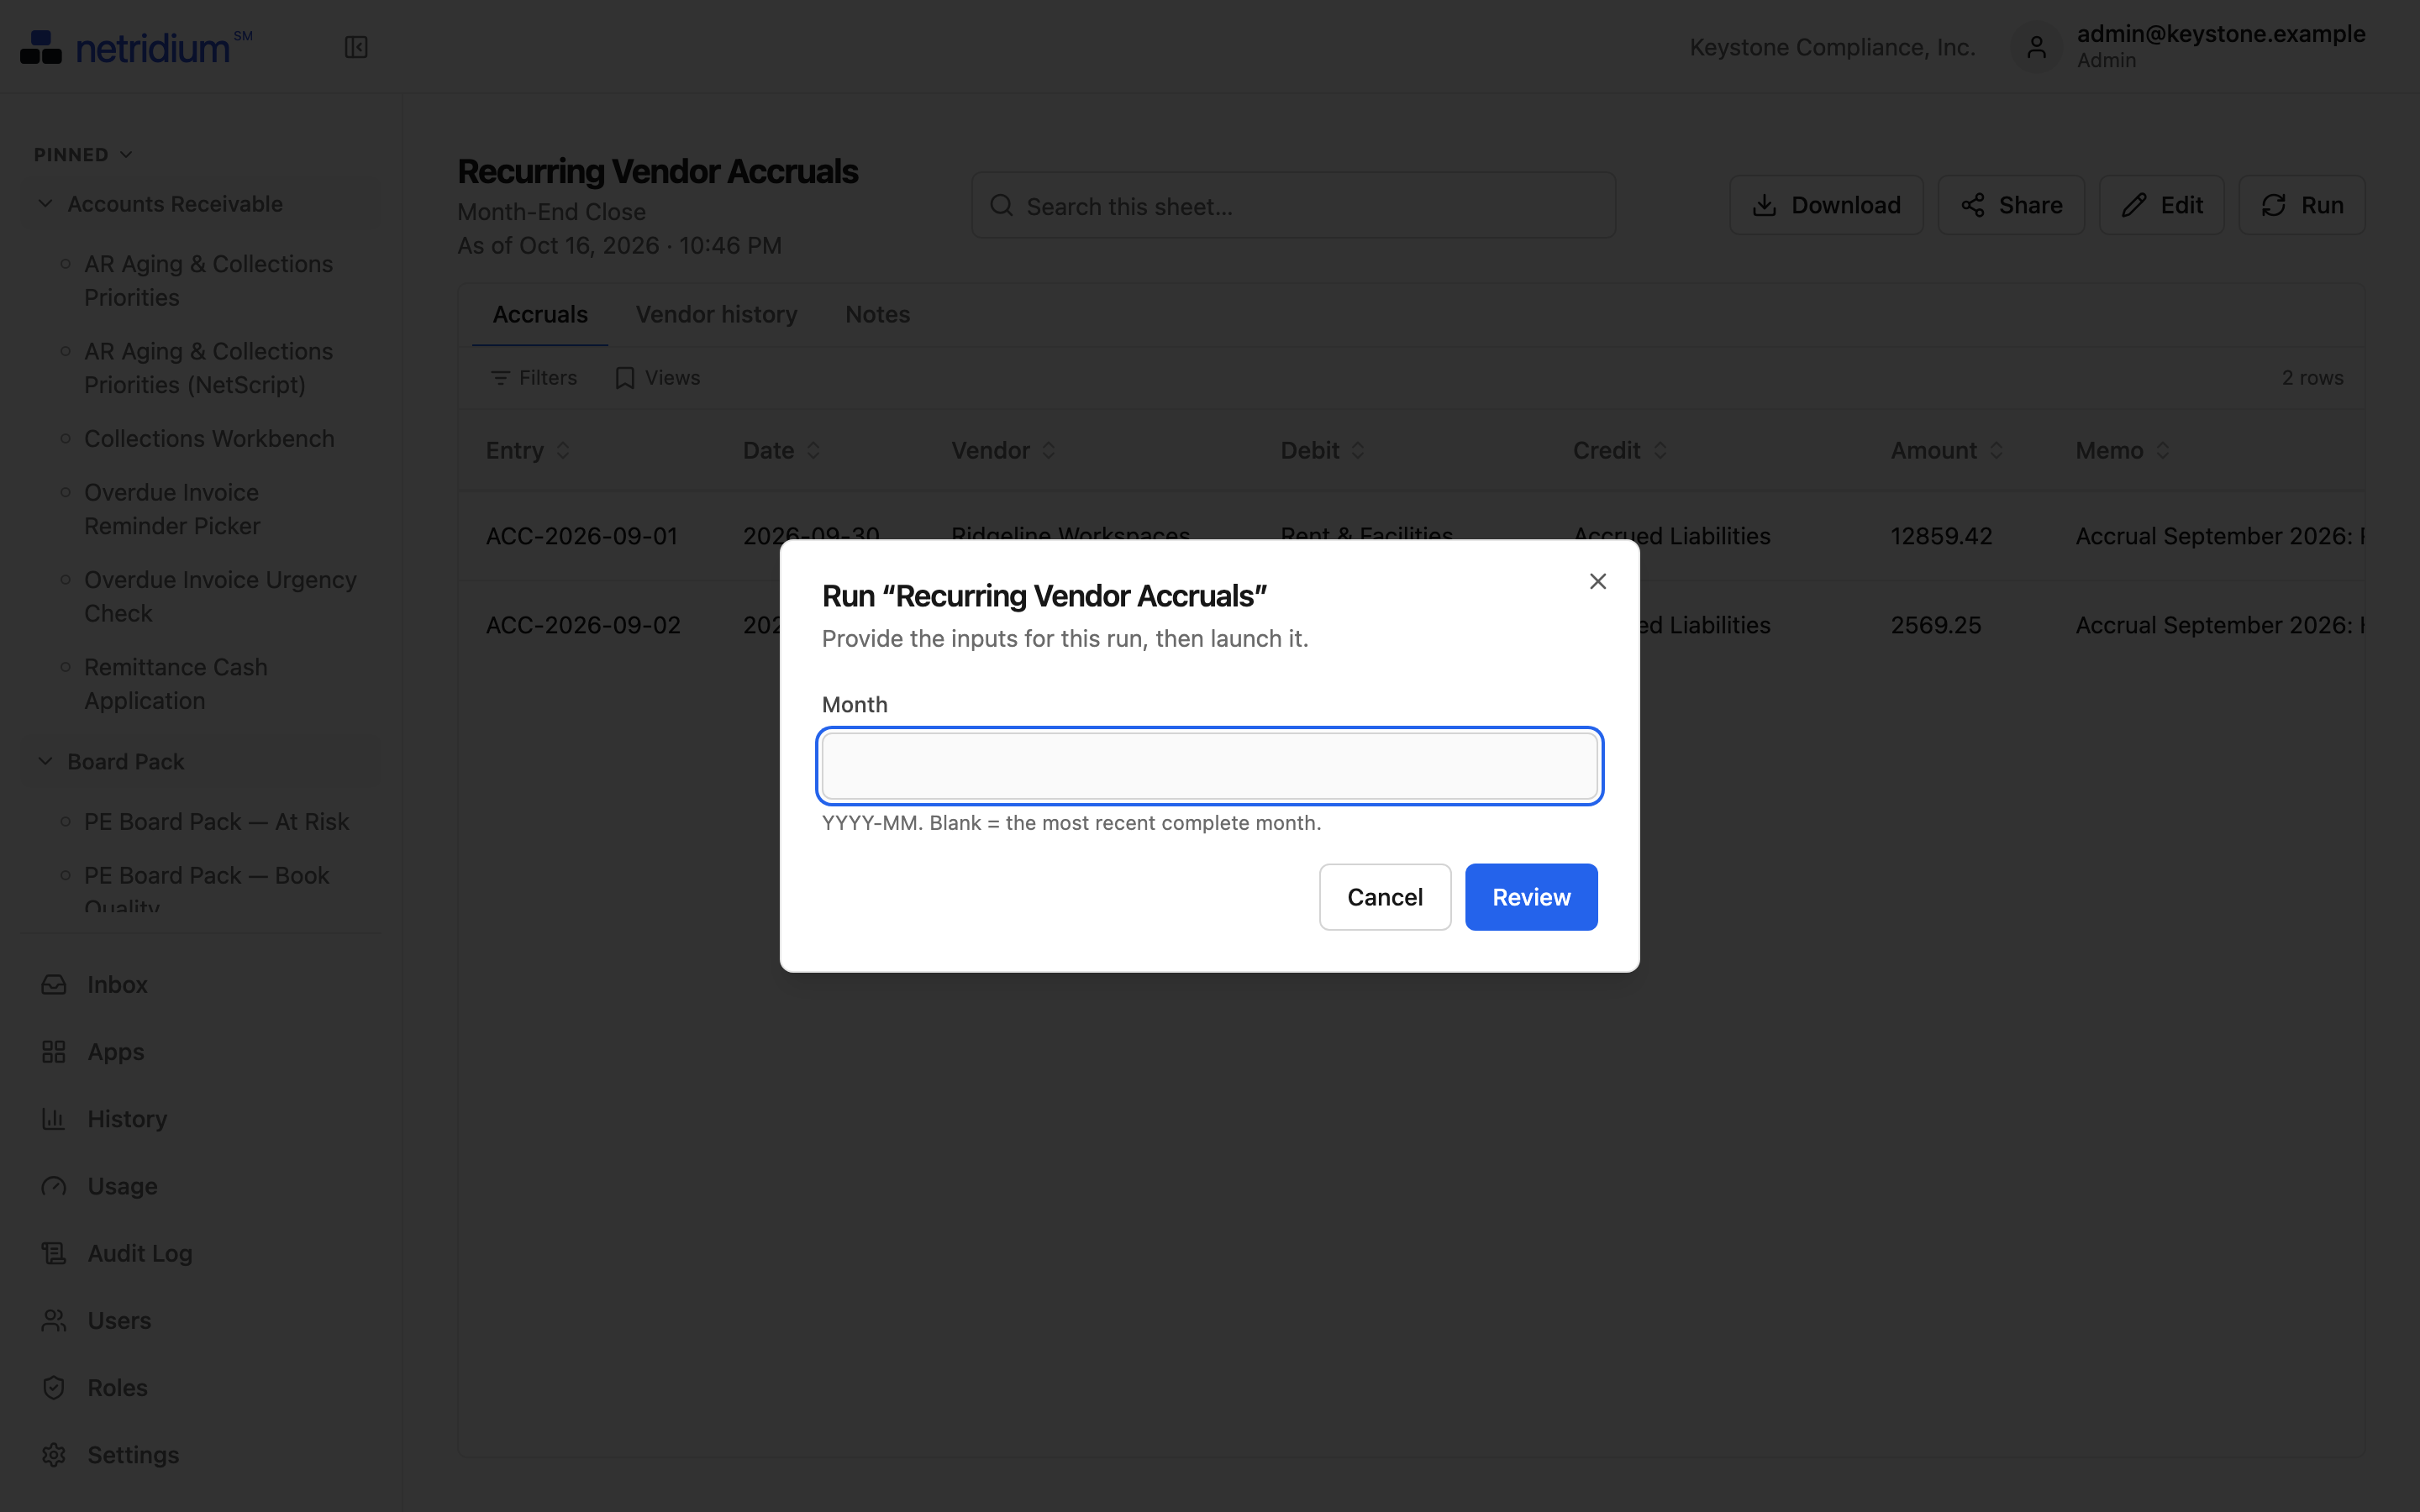The width and height of the screenshot is (2420, 1512).
Task: Open the Views bookmark control
Action: tap(657, 378)
